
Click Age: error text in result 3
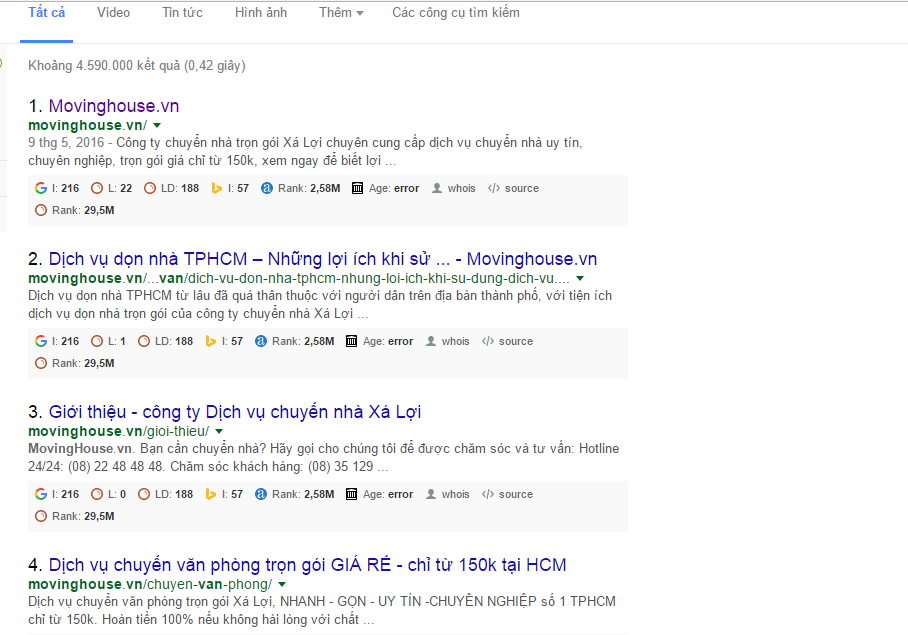coord(388,494)
